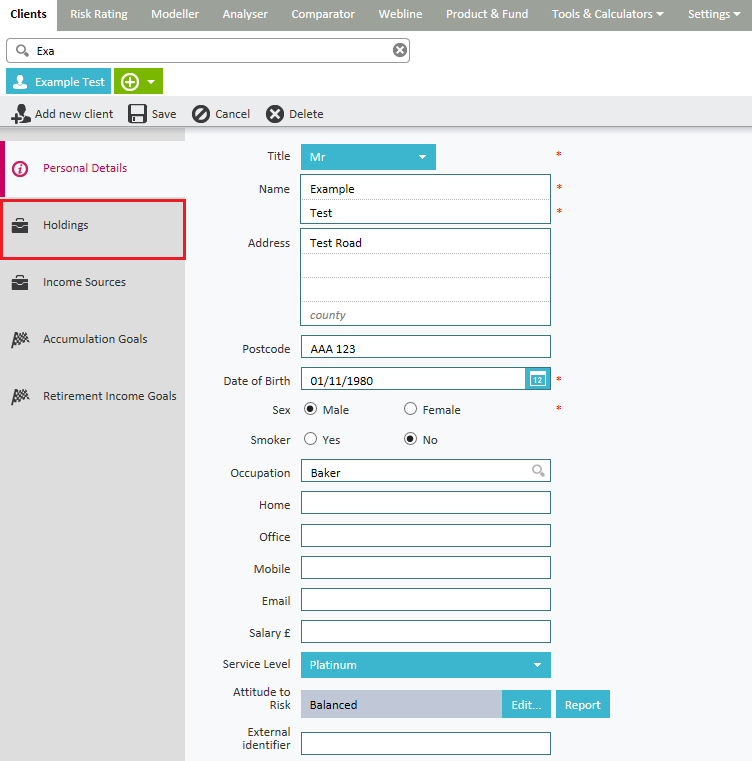
Task: Click address line containing Test Road
Action: (425, 242)
